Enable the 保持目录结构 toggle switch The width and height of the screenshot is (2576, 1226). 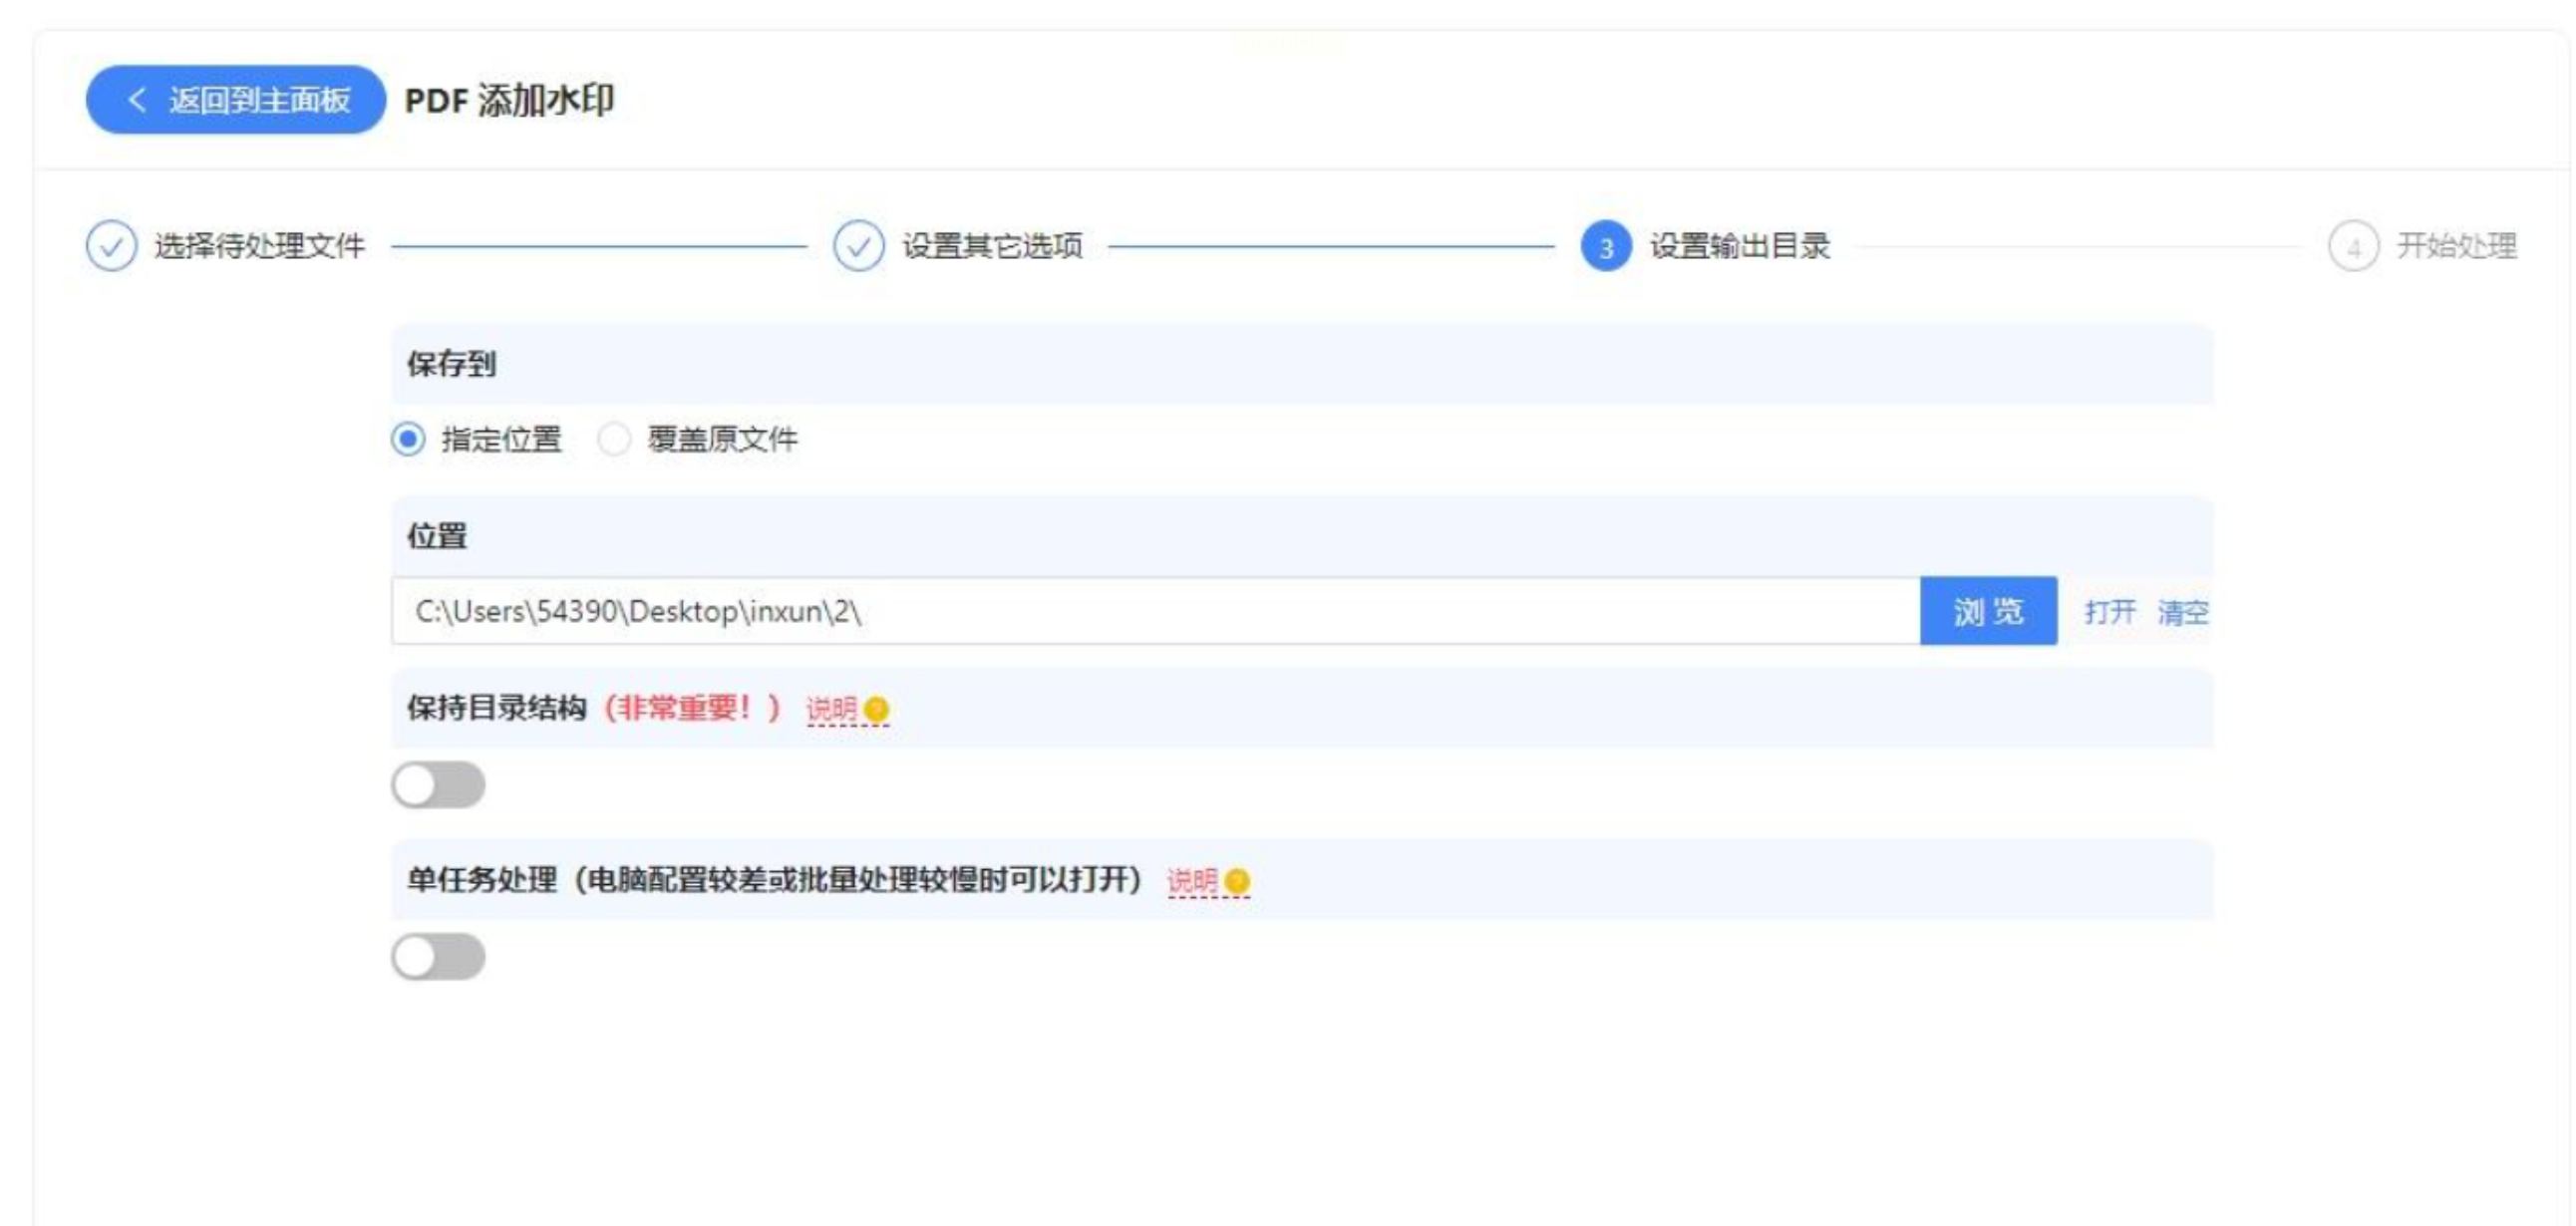coord(438,785)
